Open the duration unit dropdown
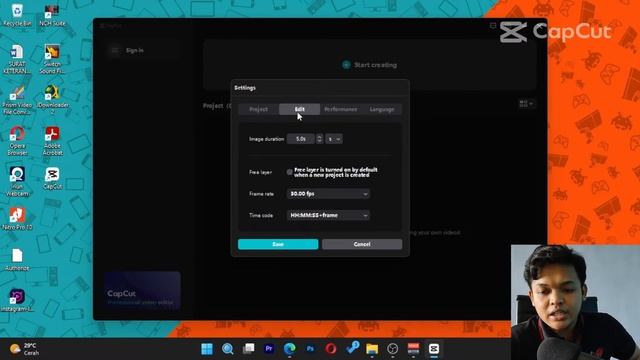 [x=334, y=139]
